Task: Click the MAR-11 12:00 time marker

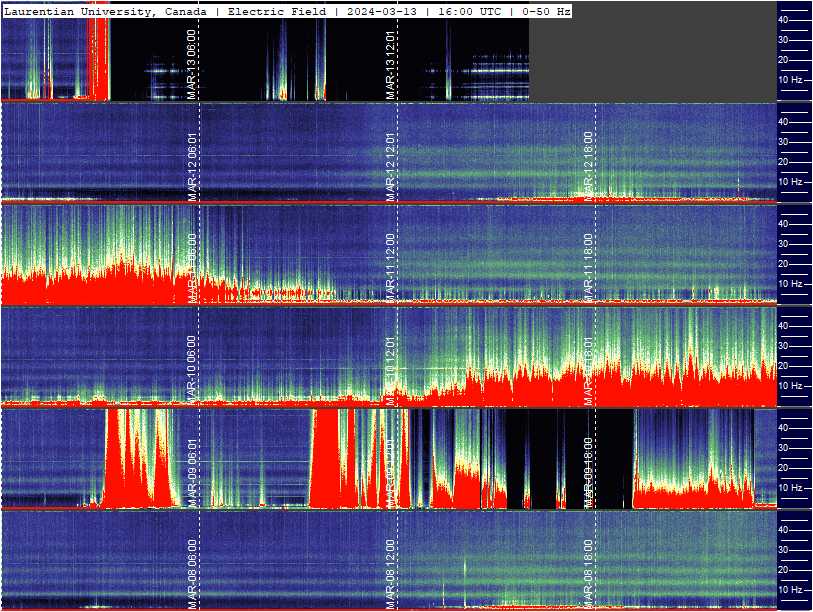Action: (390, 268)
